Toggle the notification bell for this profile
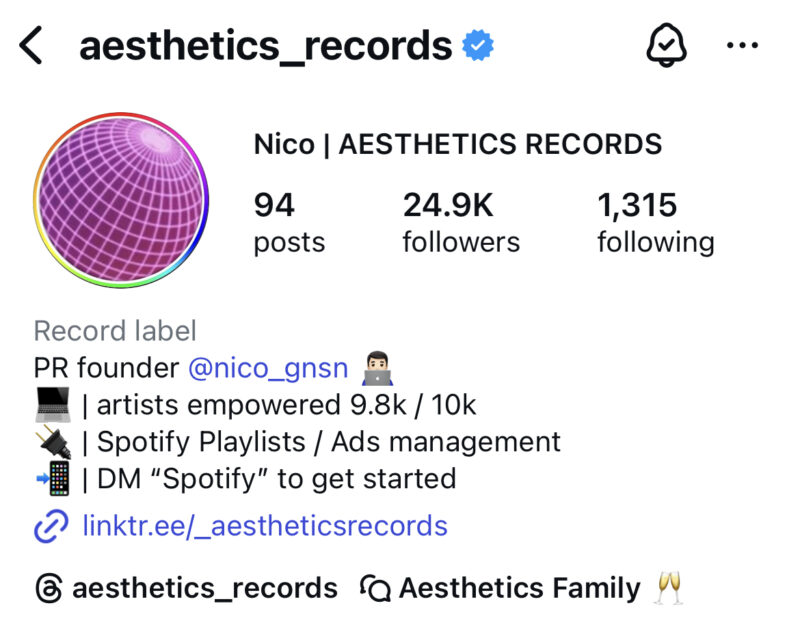Viewport: 800px width, 623px height. pos(666,45)
